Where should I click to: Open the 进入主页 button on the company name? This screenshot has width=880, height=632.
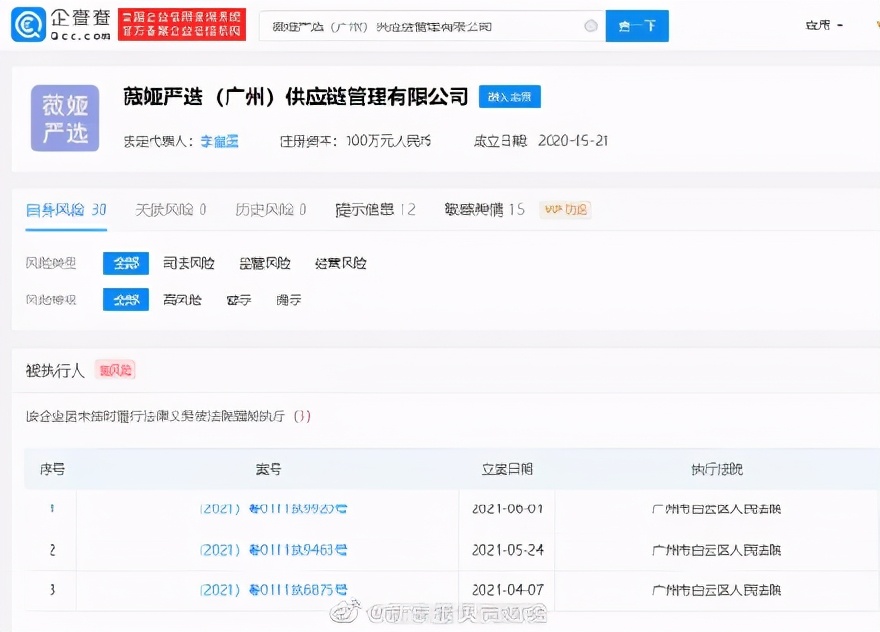509,97
